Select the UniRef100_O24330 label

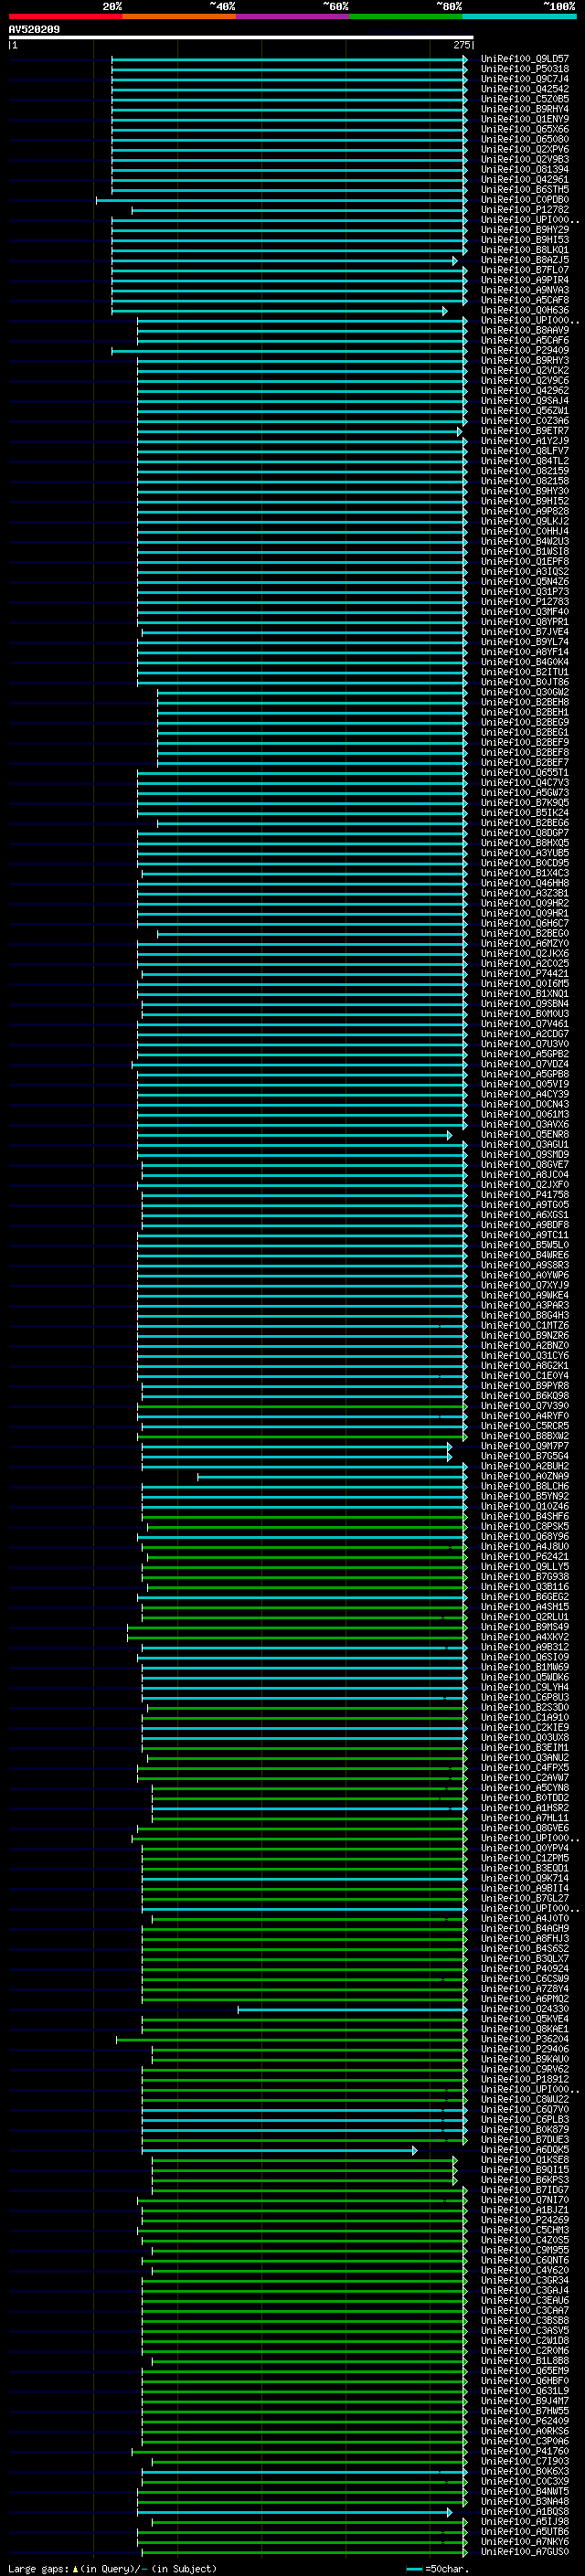pyautogui.click(x=524, y=2009)
